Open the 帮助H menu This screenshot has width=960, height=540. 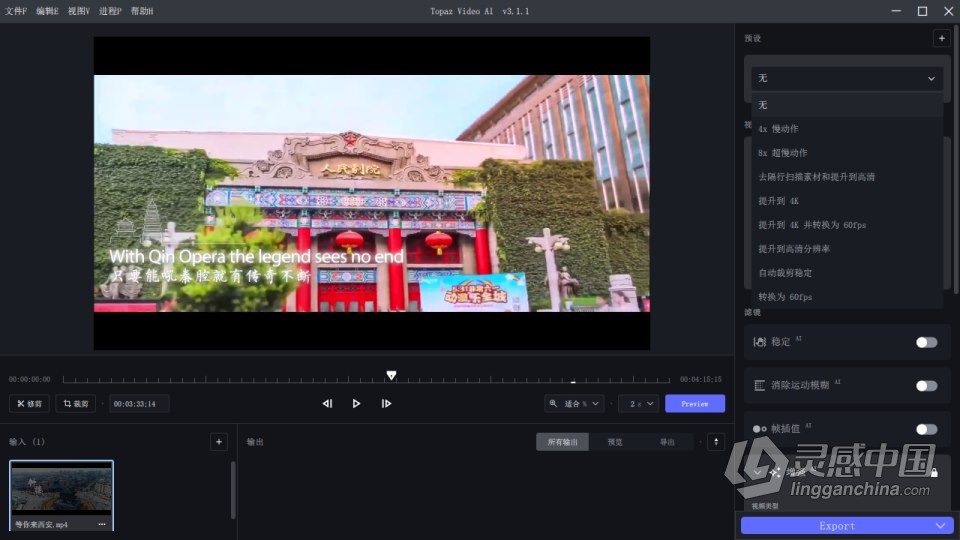tap(142, 11)
